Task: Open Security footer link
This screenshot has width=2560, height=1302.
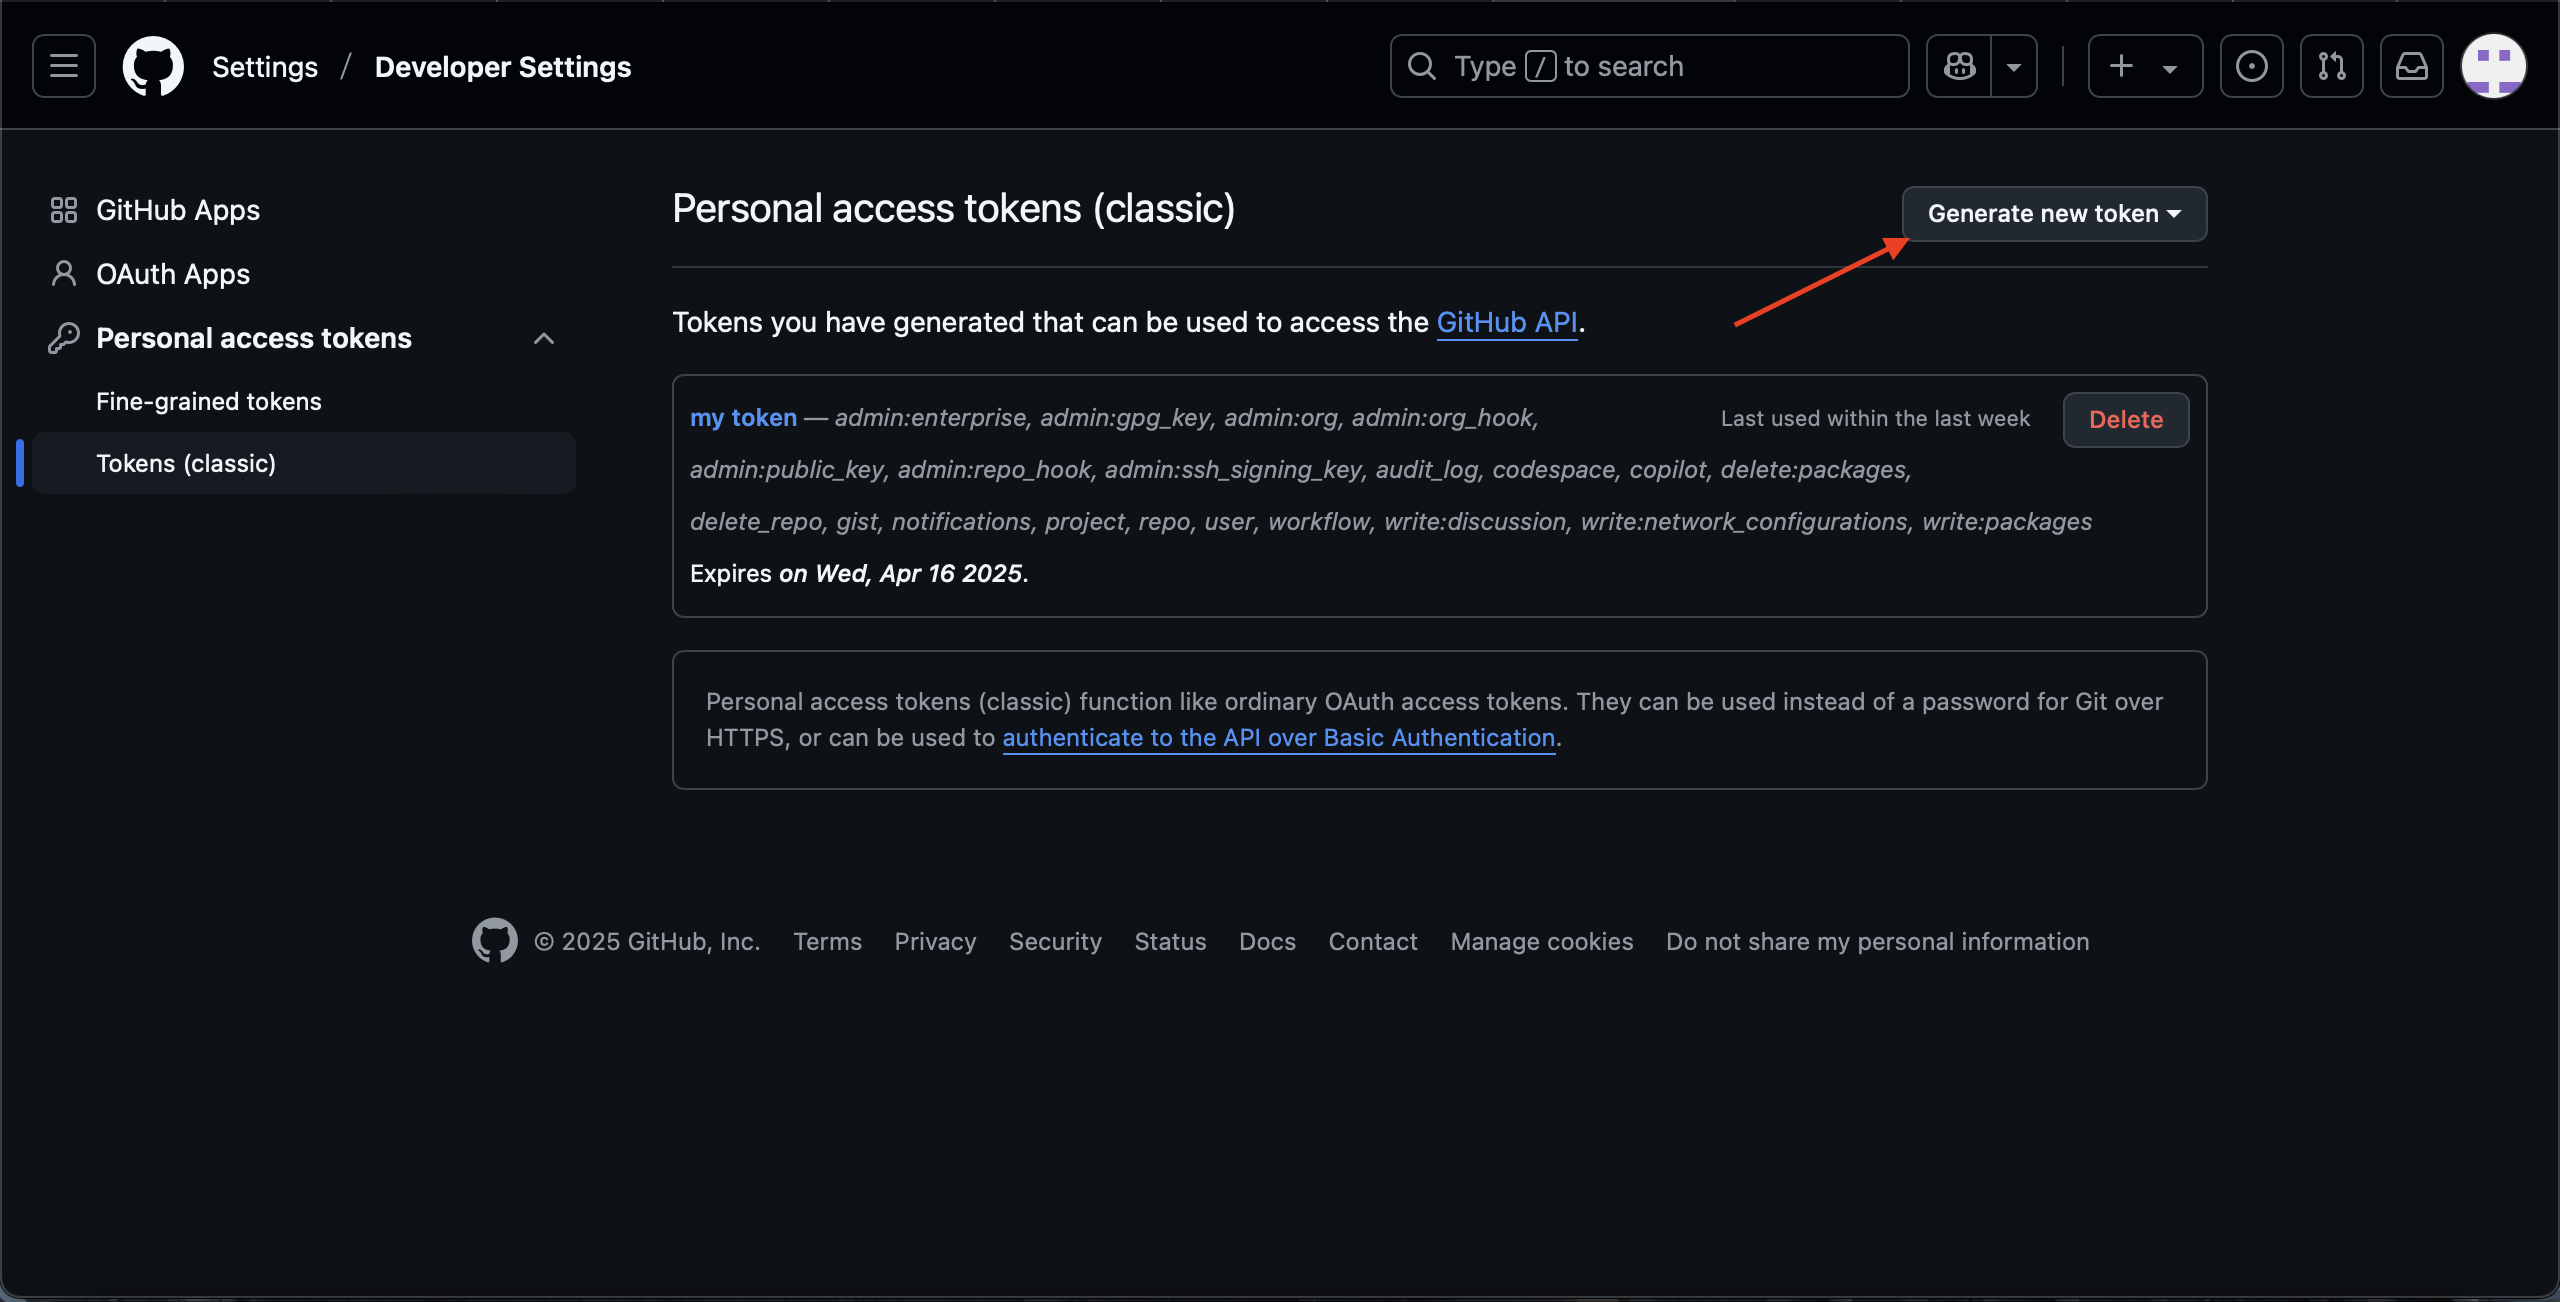Action: (1055, 941)
